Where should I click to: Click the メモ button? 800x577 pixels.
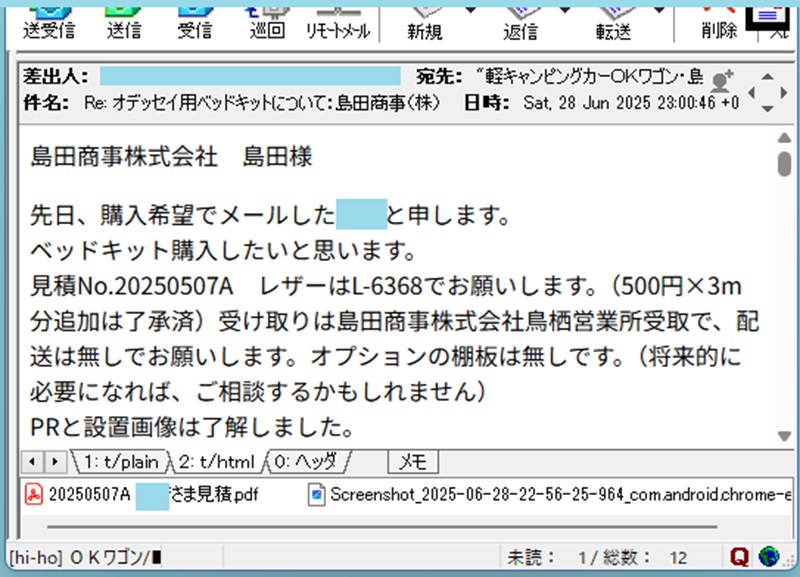[413, 462]
